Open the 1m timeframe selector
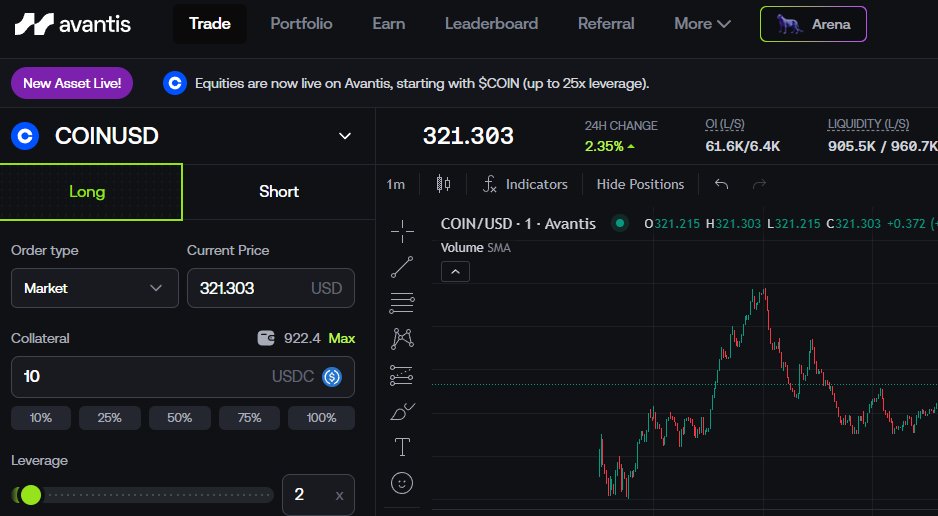This screenshot has width=938, height=516. coord(395,184)
